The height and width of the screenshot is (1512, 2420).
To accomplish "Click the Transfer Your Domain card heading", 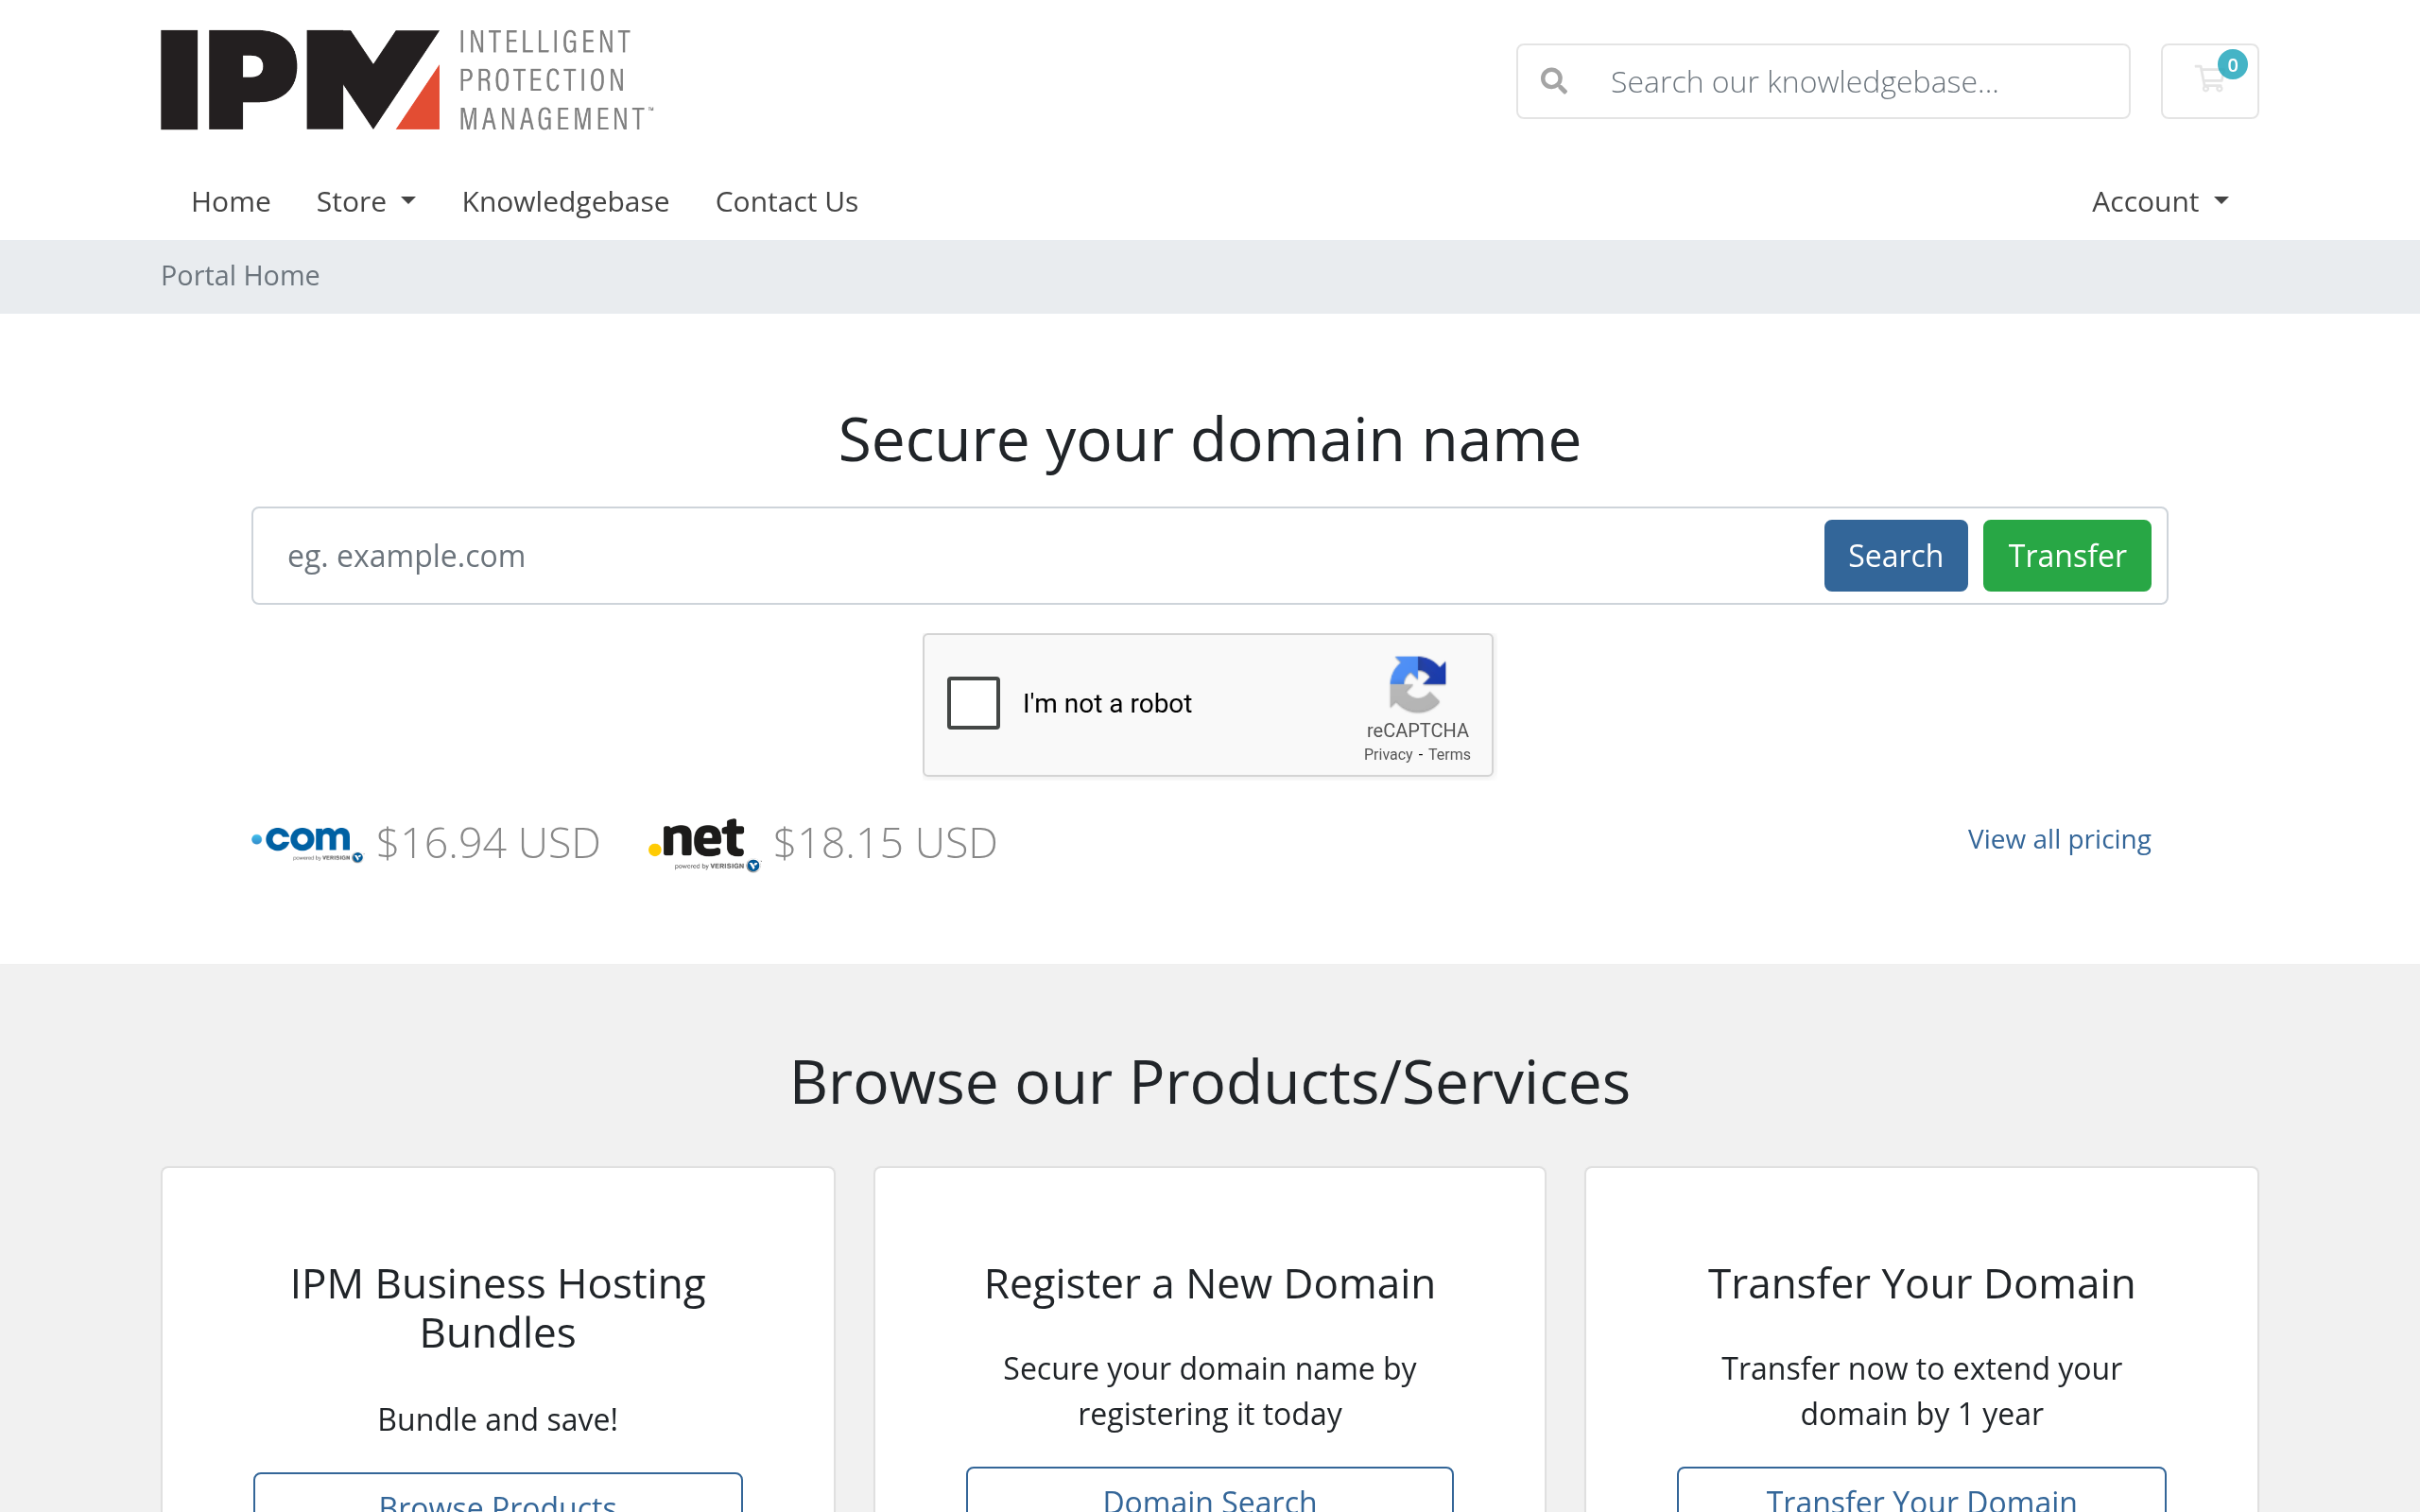I will (1921, 1284).
